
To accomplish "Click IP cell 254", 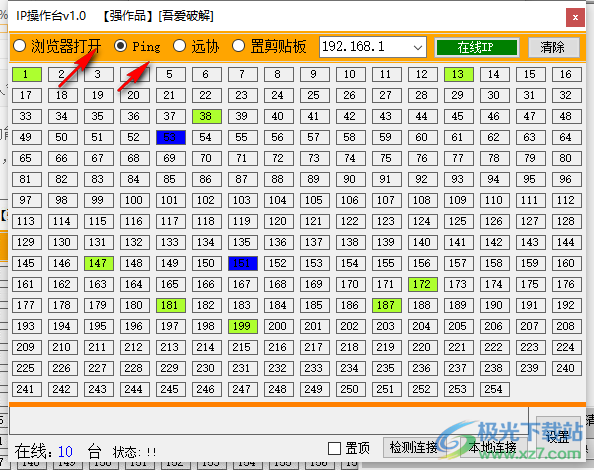I will pos(495,389).
